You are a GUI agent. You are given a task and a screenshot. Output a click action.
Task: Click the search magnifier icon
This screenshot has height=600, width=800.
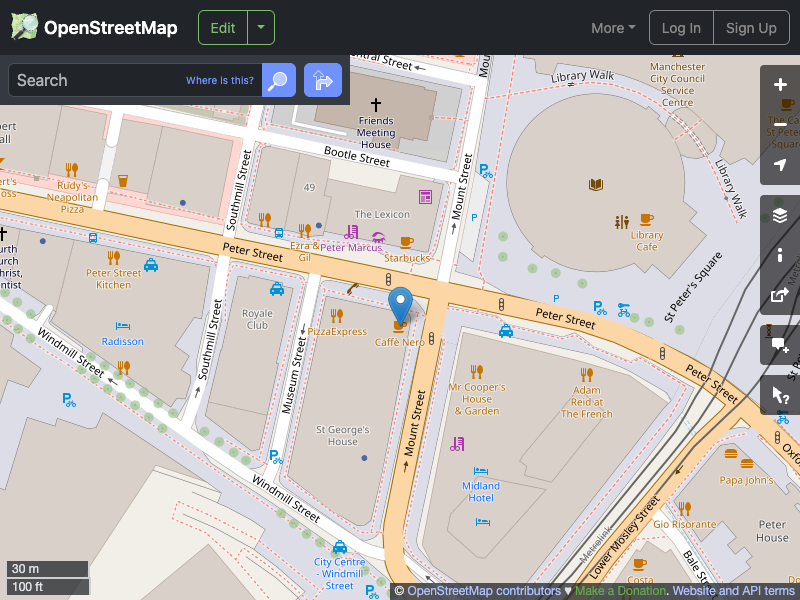(278, 80)
